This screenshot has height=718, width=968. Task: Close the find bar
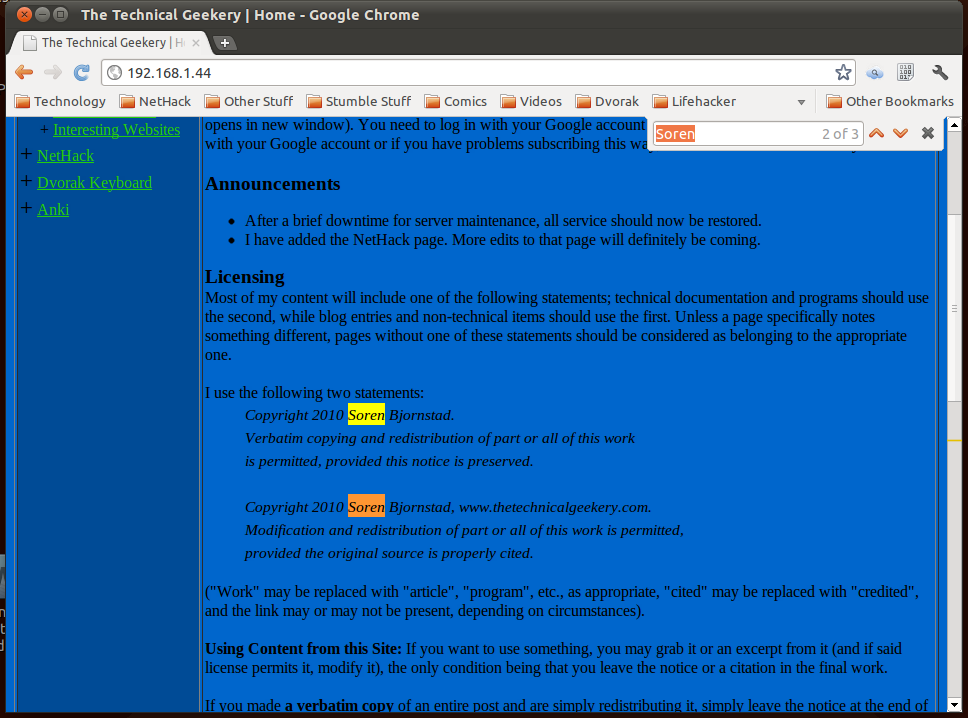click(927, 133)
